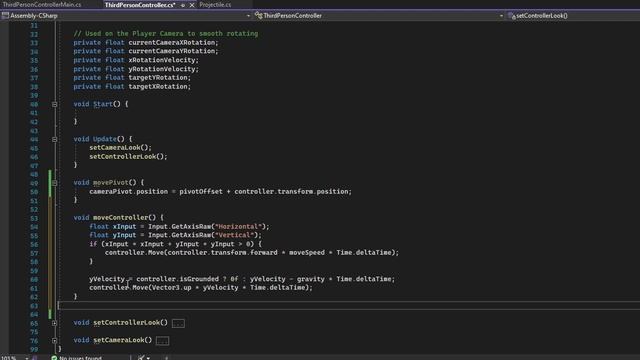Click the setControllerLook(); call in Update
The image size is (640, 360).
[x=128, y=156]
